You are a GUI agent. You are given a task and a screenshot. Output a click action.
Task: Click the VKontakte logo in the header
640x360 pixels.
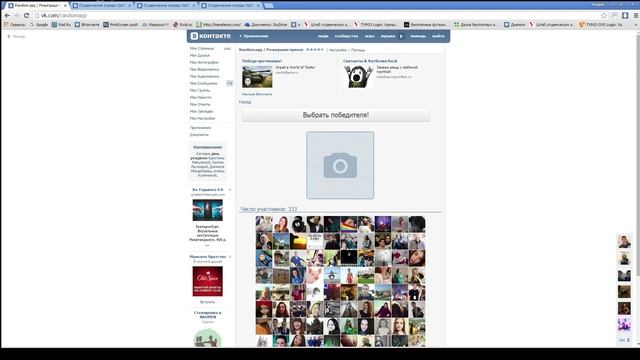tap(211, 36)
